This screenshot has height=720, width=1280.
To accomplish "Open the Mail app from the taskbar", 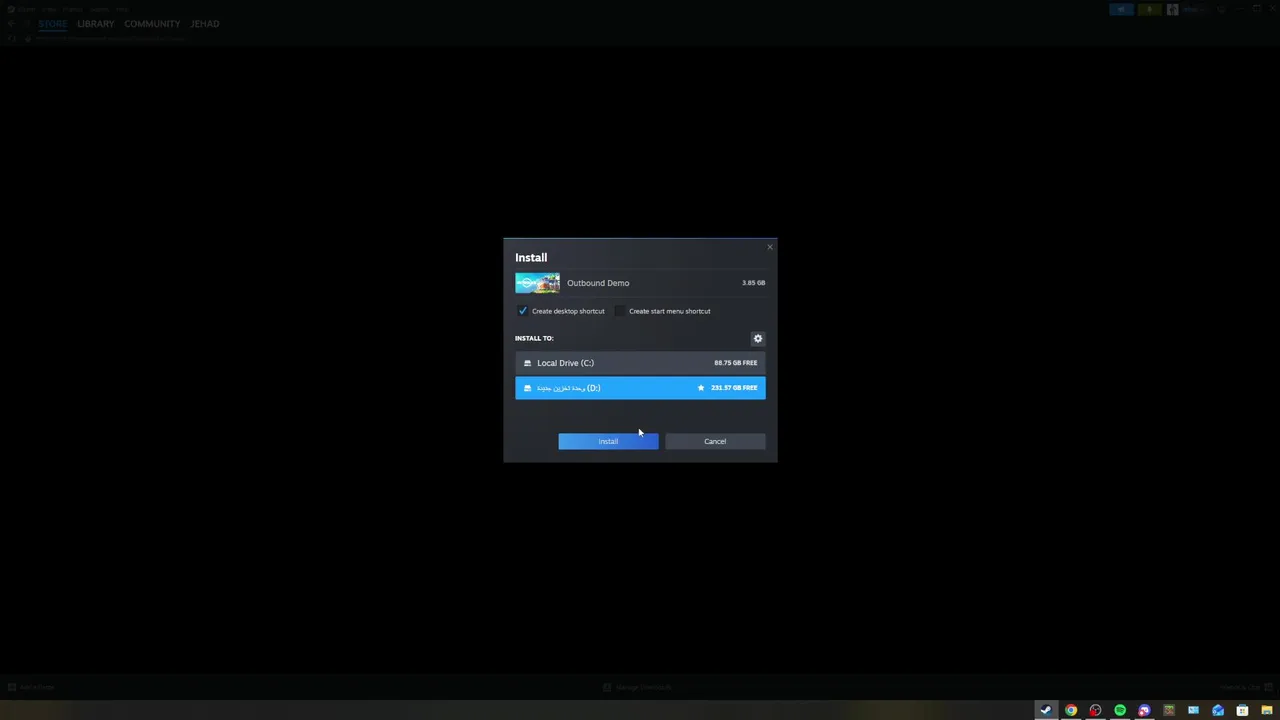I will tap(1218, 710).
